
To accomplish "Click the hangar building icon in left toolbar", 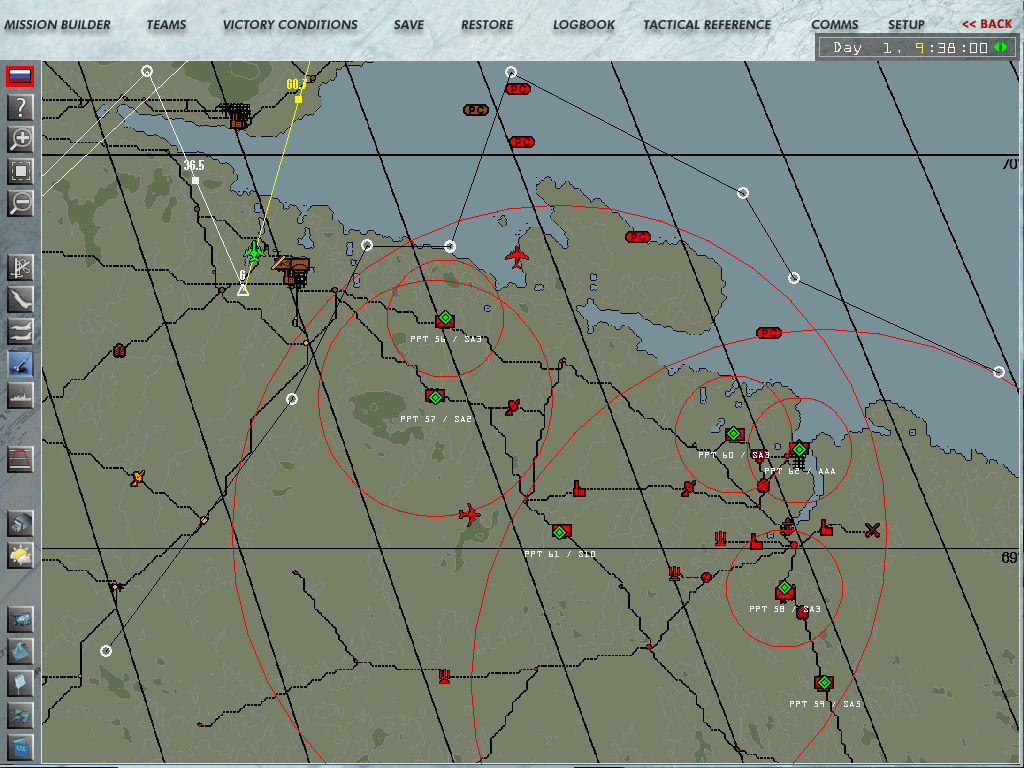I will pos(20,523).
